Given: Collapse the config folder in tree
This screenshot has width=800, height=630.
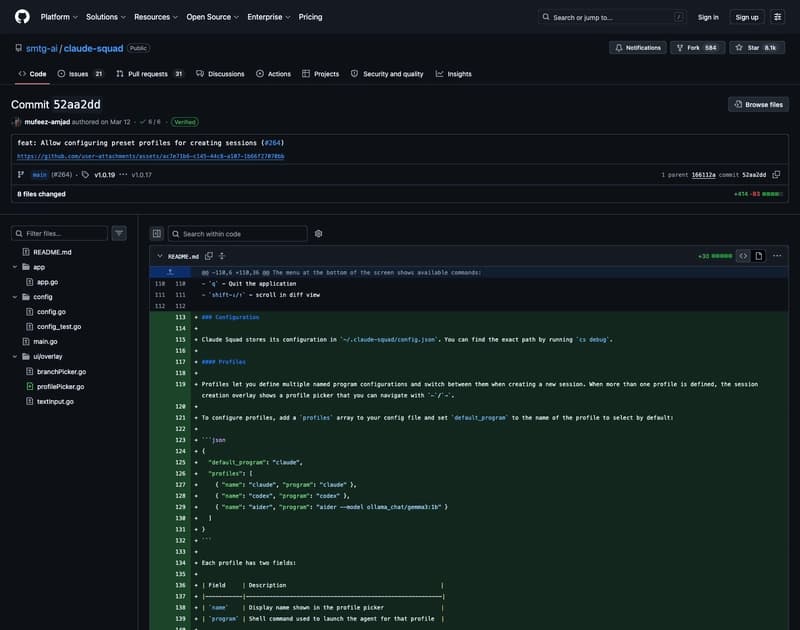Looking at the screenshot, I should [x=15, y=297].
